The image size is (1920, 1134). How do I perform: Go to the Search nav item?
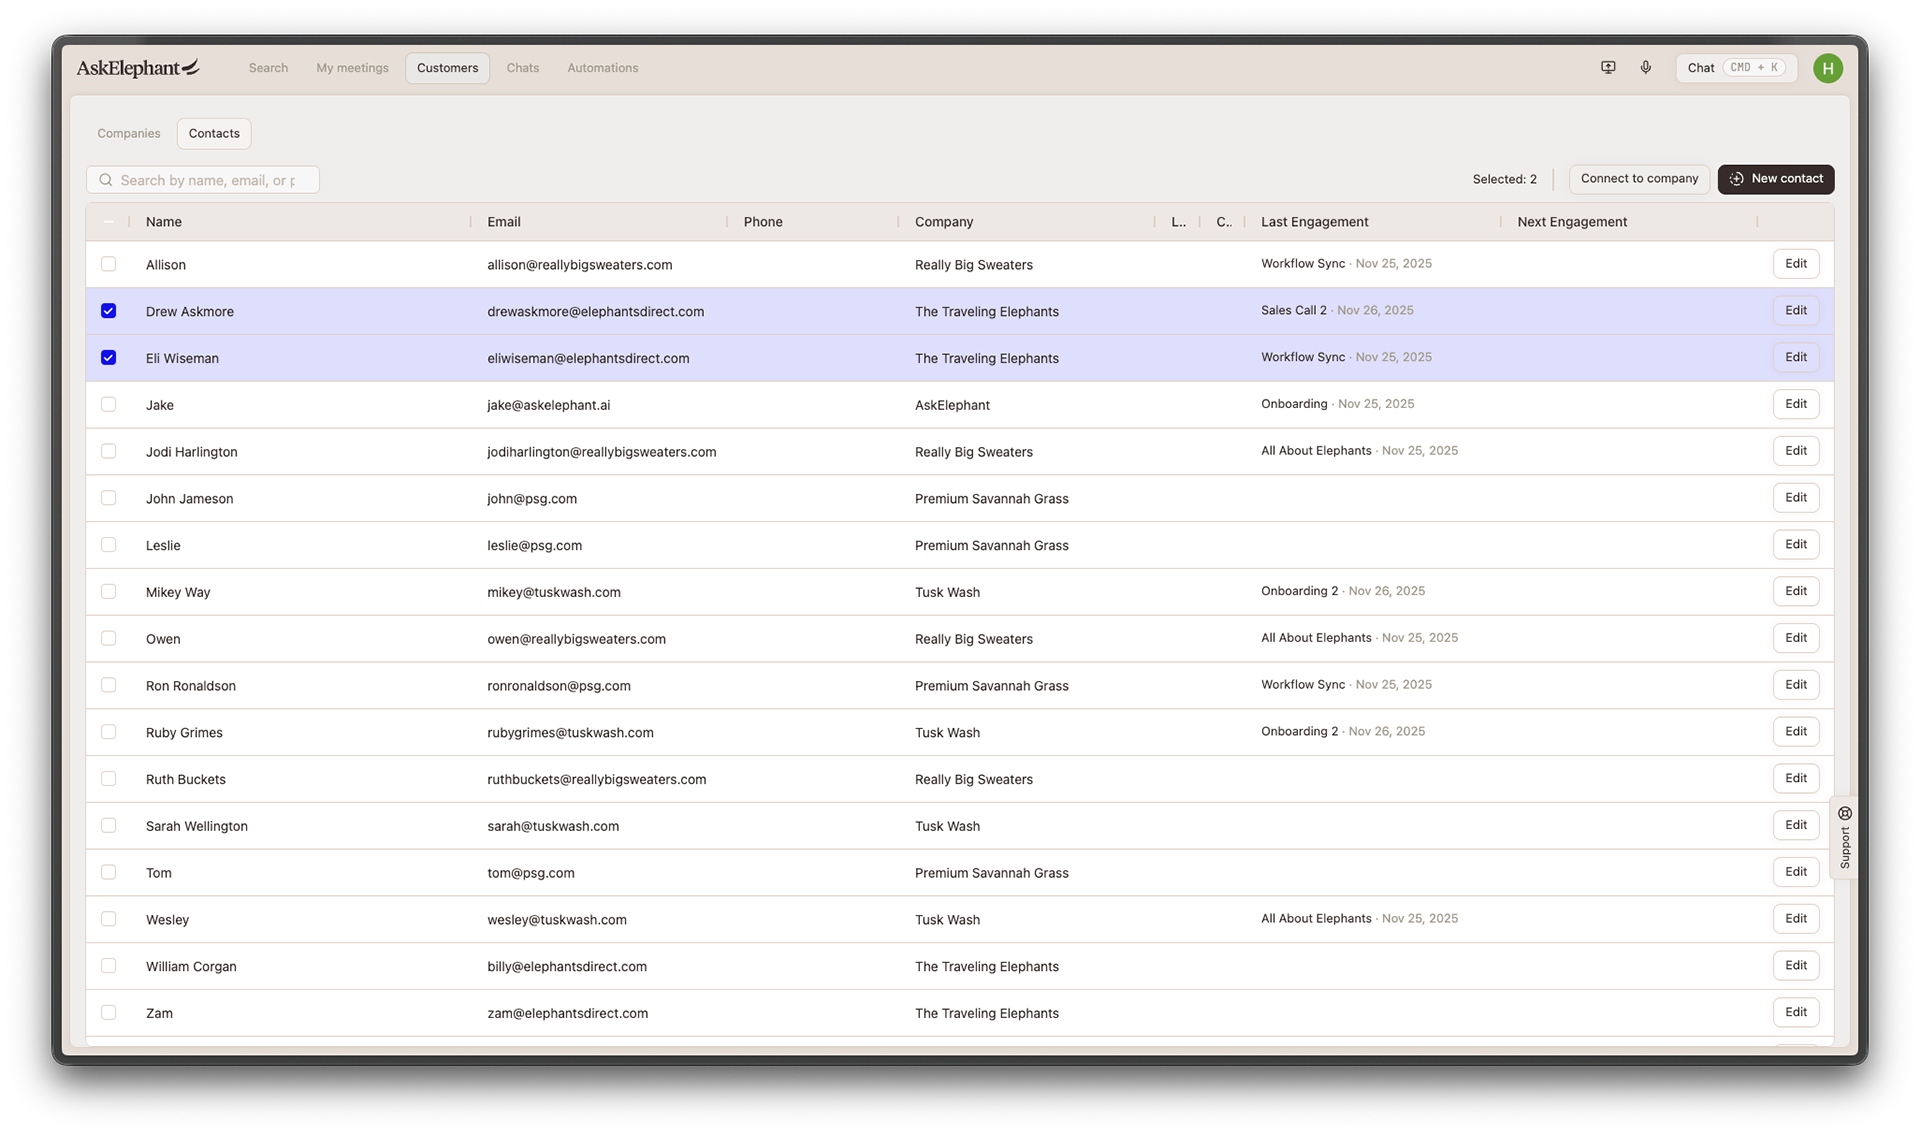point(268,68)
